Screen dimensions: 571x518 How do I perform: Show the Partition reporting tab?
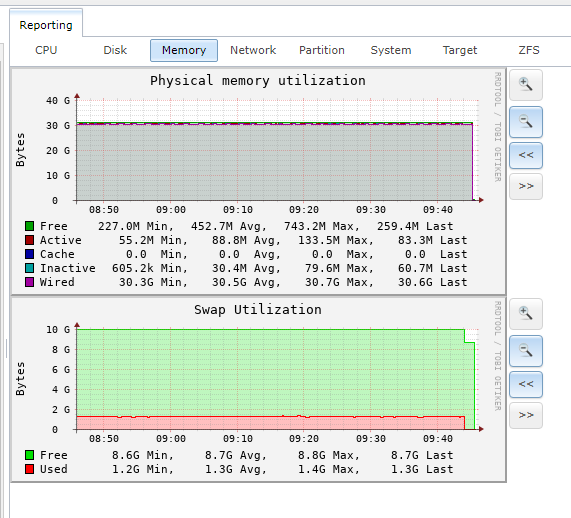pos(322,50)
